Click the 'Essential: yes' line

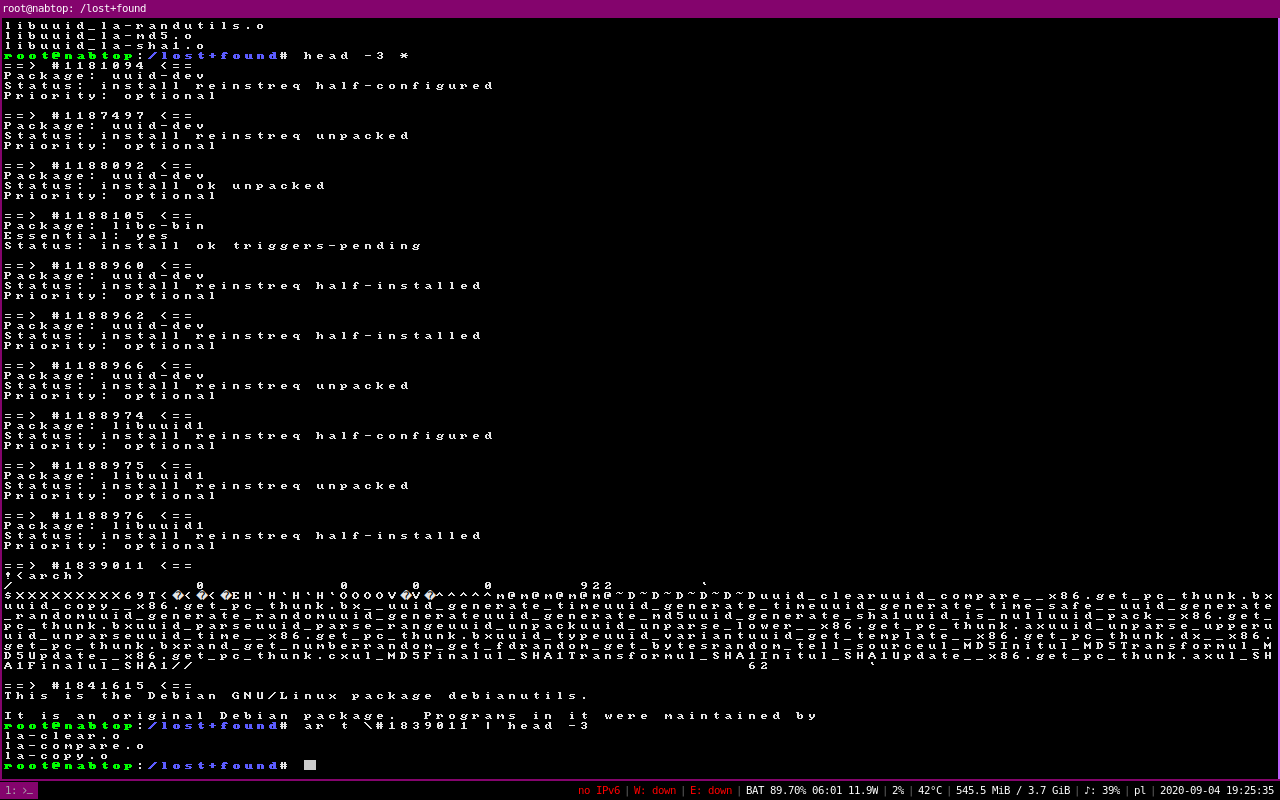pyautogui.click(x=87, y=235)
